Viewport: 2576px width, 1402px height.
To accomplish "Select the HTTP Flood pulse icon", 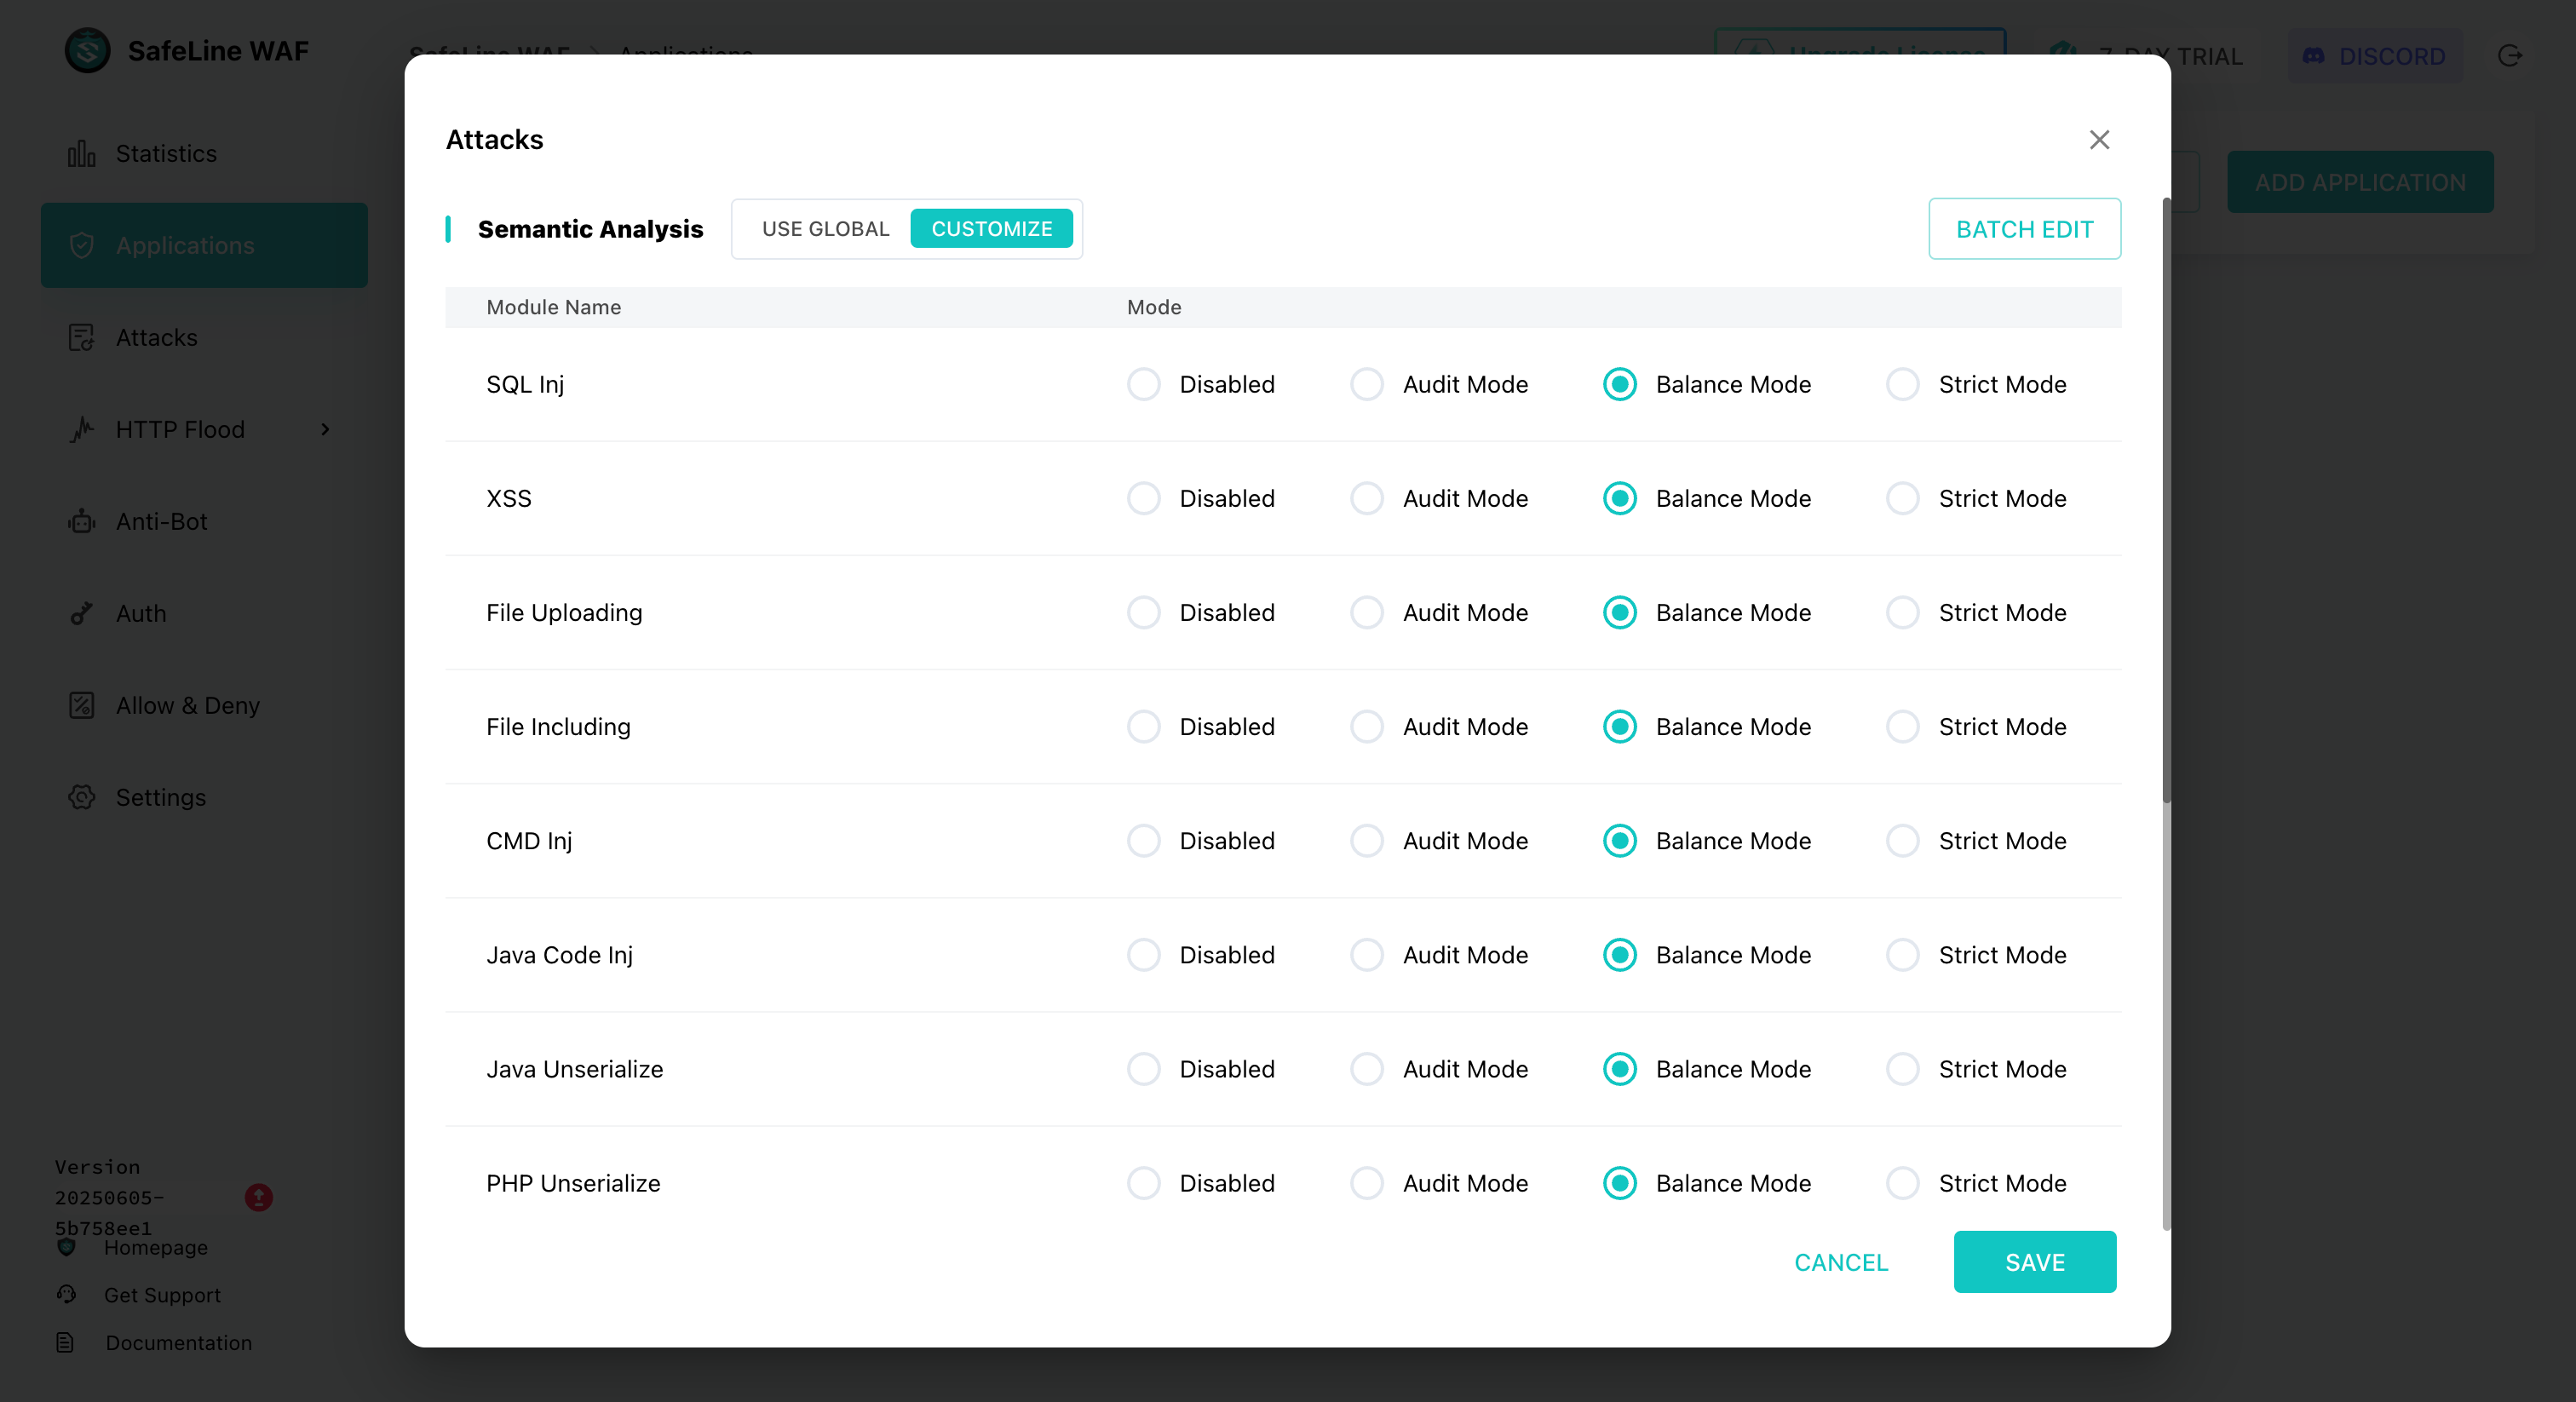I will point(82,430).
